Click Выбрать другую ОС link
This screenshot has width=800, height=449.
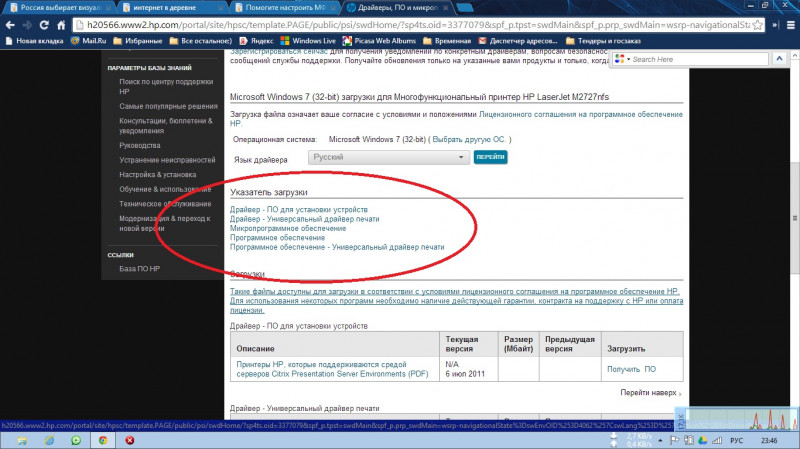469,139
